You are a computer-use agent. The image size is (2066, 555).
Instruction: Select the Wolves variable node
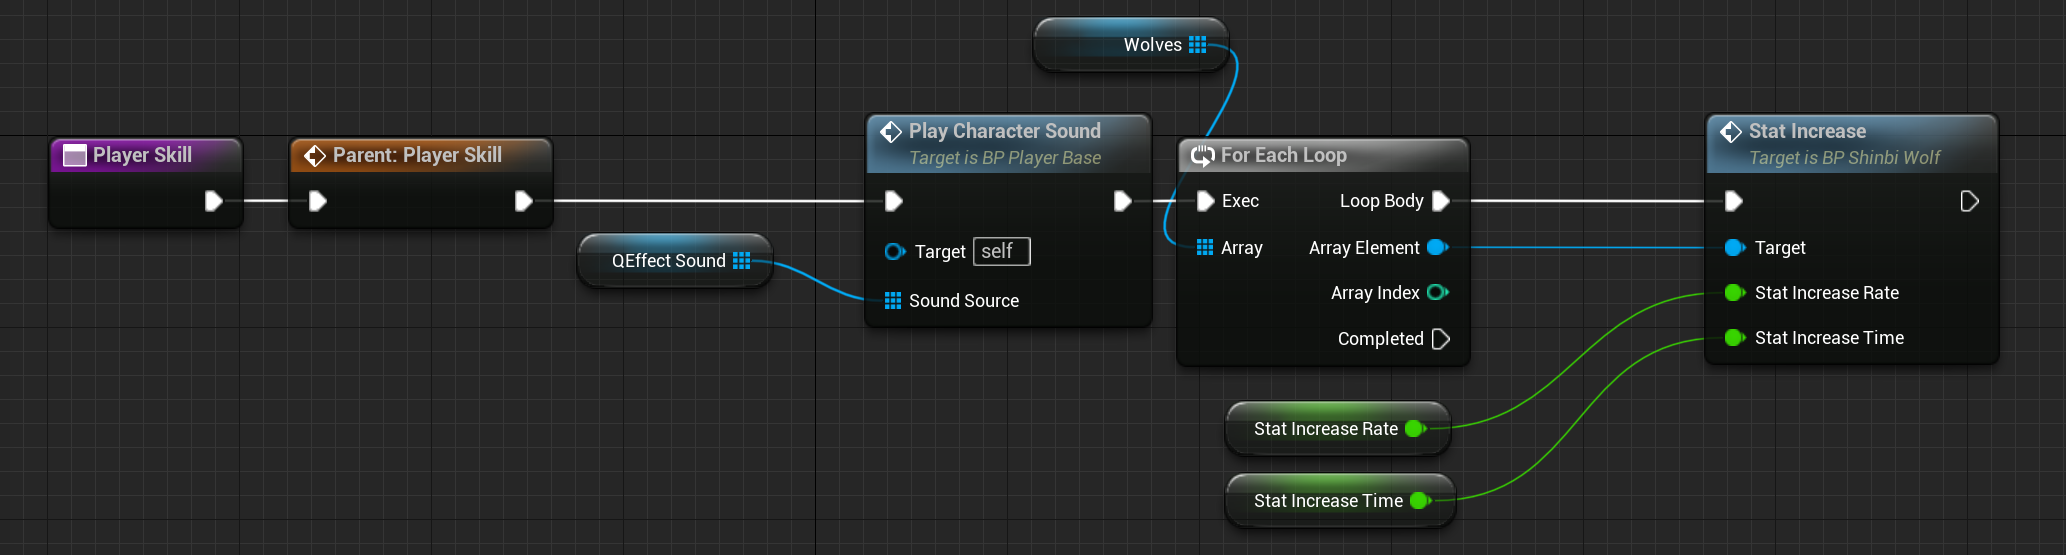point(1130,44)
